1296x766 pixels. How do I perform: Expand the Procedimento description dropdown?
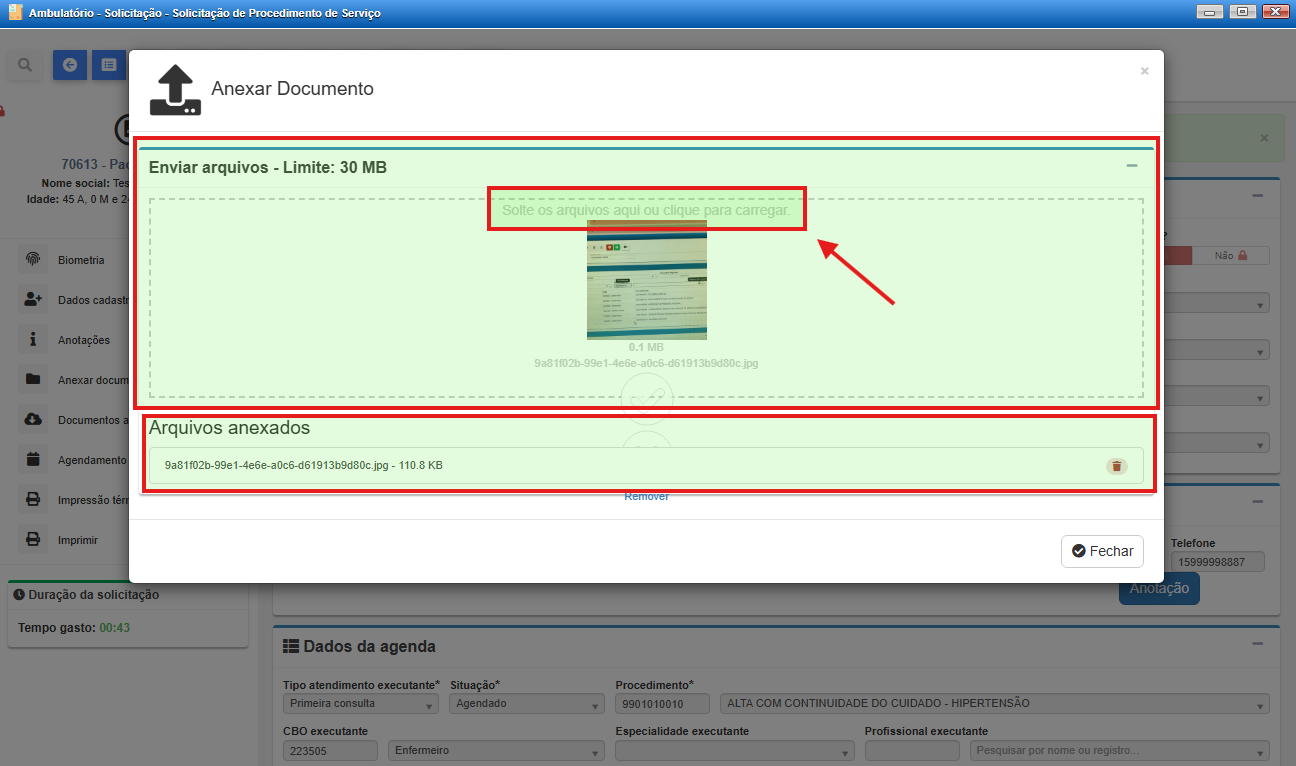coord(993,704)
